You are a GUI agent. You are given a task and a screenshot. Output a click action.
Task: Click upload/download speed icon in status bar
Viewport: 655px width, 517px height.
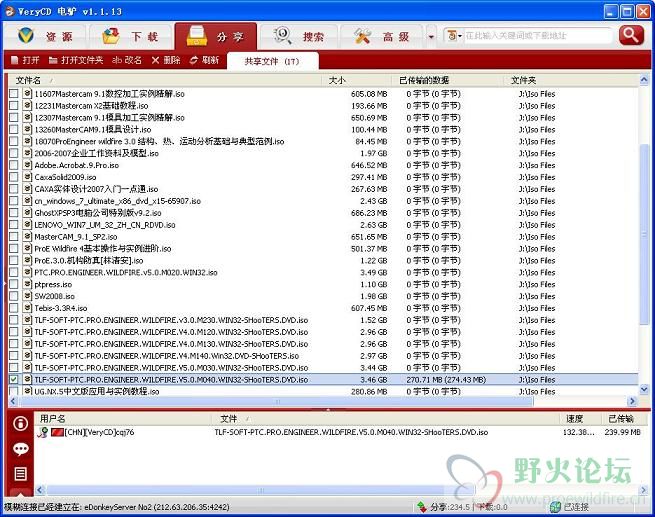click(422, 507)
